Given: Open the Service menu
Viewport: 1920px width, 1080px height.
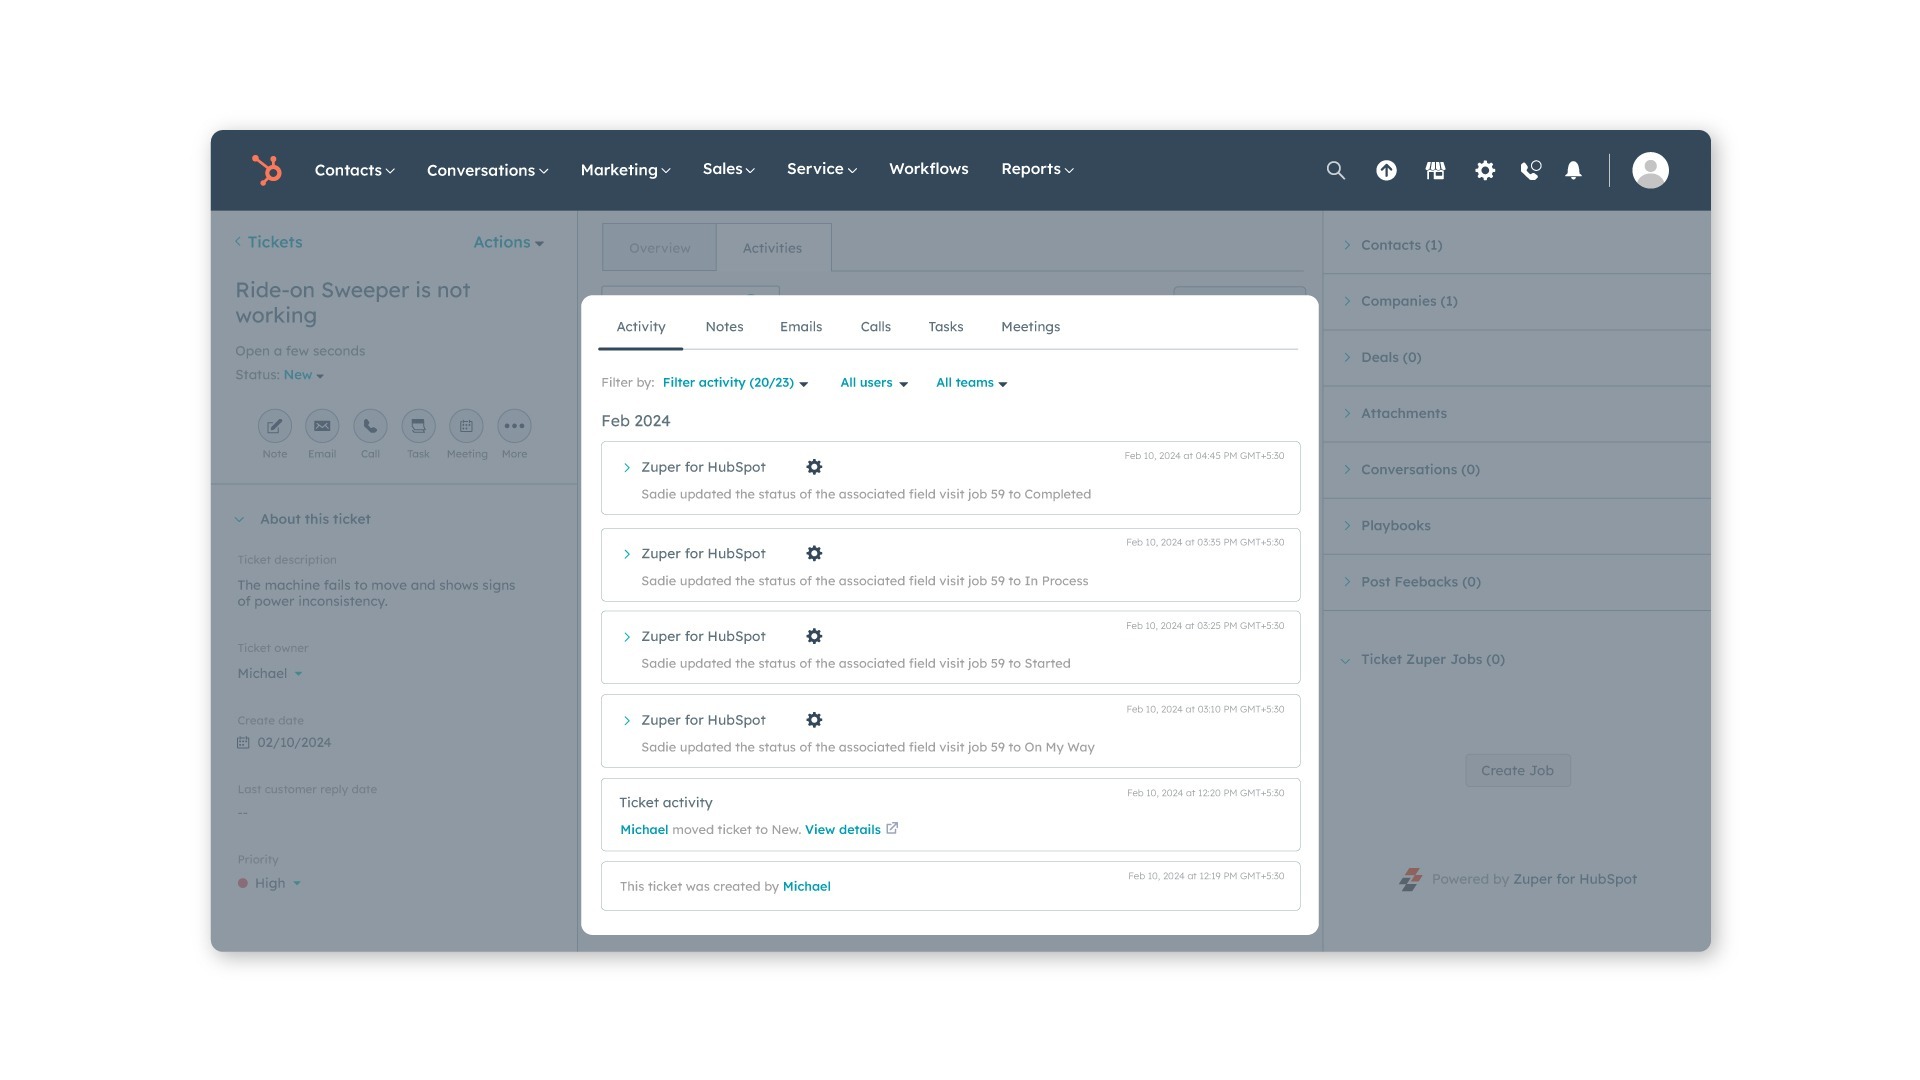Looking at the screenshot, I should tap(821, 169).
